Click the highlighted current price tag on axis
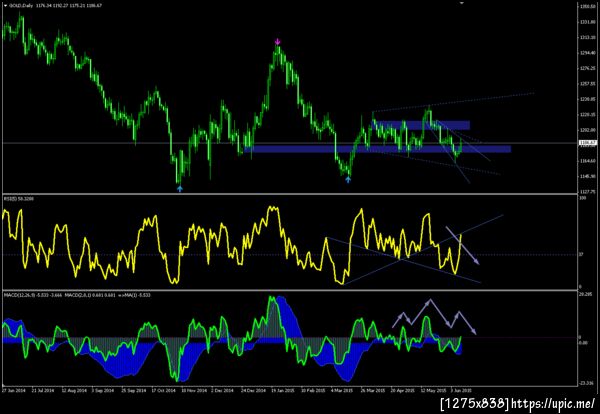The image size is (600, 414). click(x=588, y=143)
